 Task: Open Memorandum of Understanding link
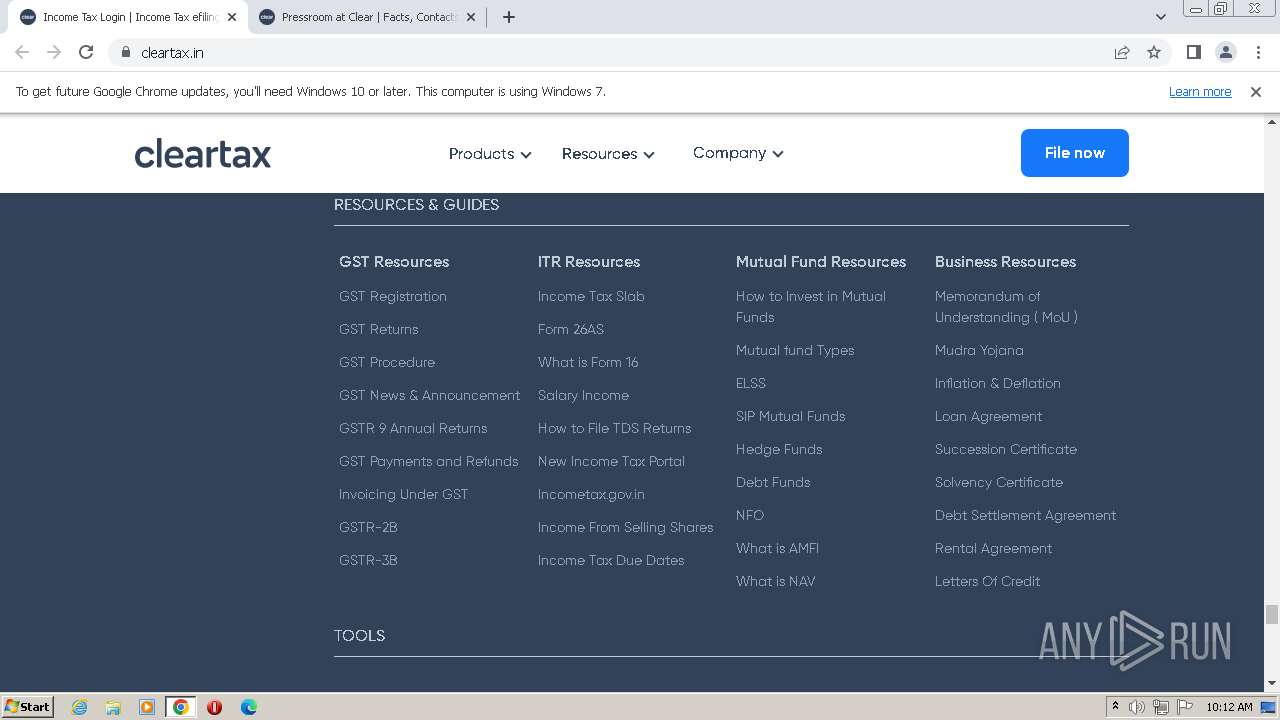point(1006,306)
